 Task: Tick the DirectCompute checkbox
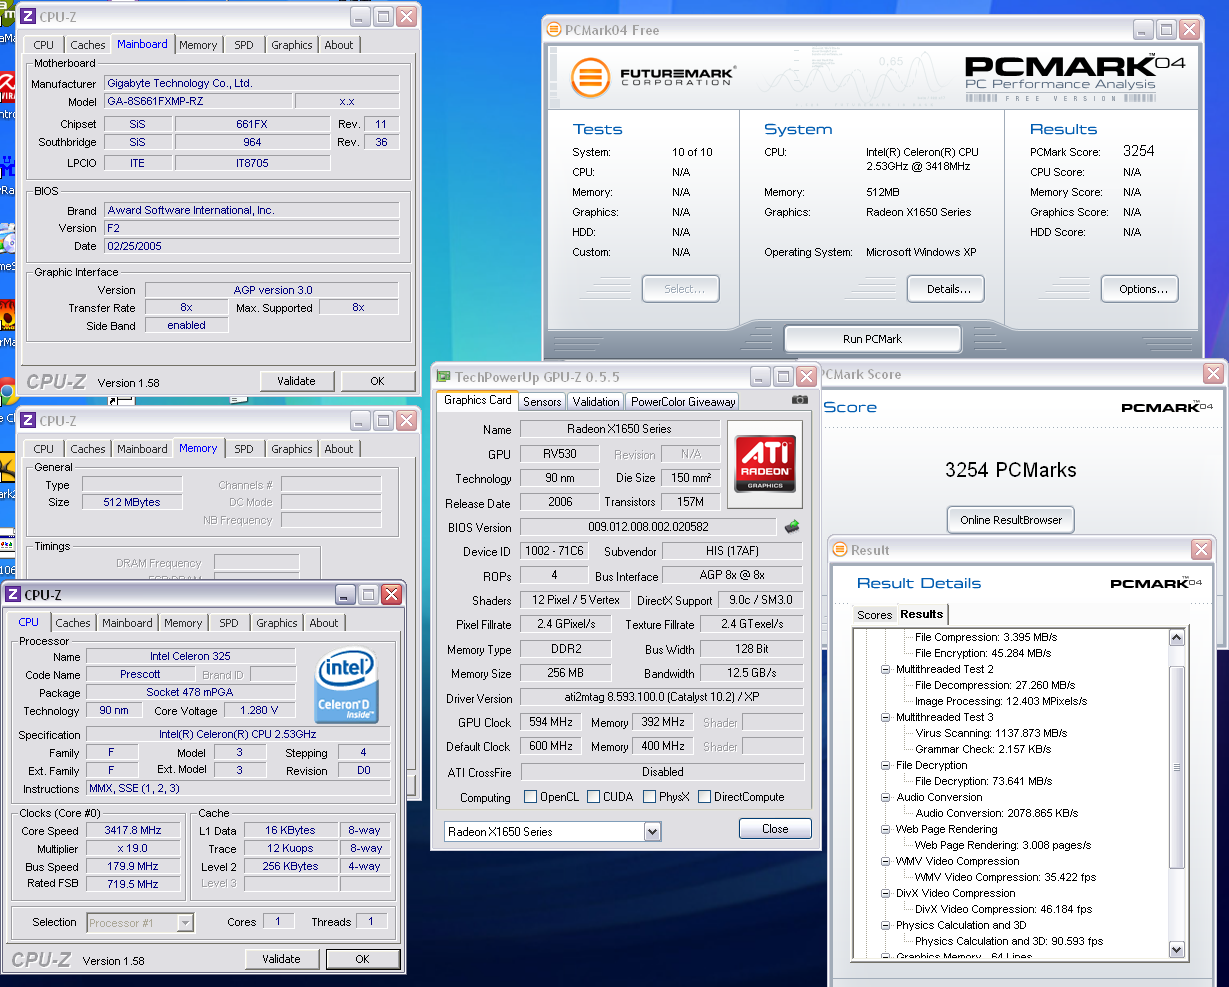coord(704,797)
